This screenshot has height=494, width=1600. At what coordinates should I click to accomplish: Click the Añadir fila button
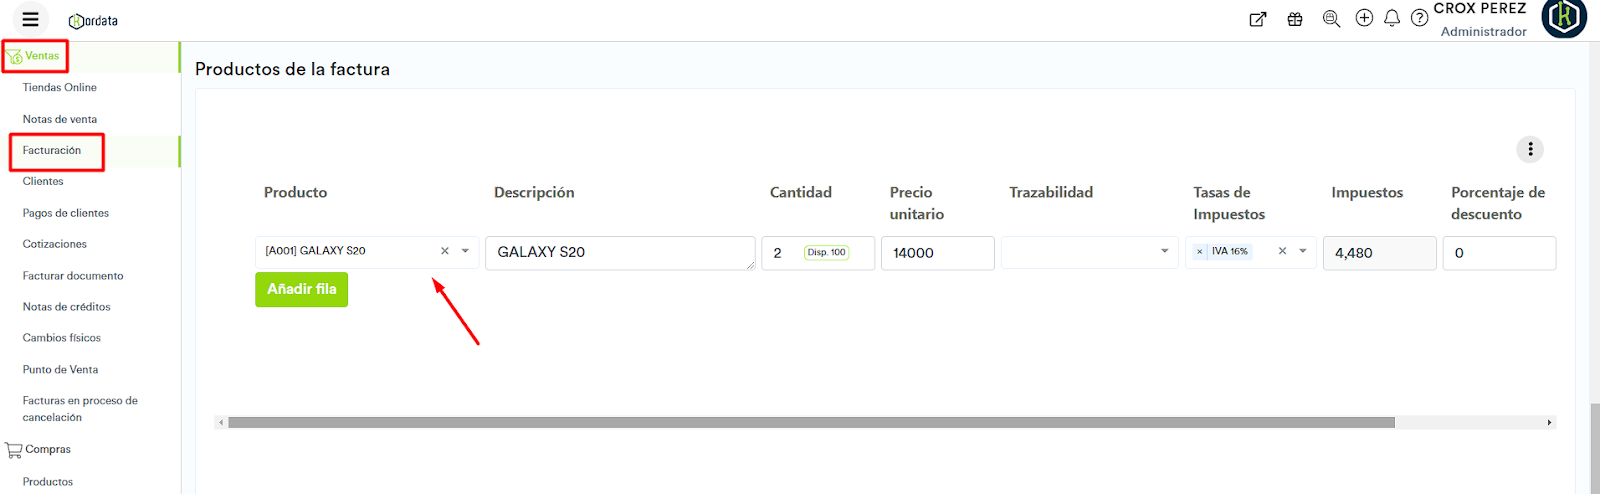301,289
